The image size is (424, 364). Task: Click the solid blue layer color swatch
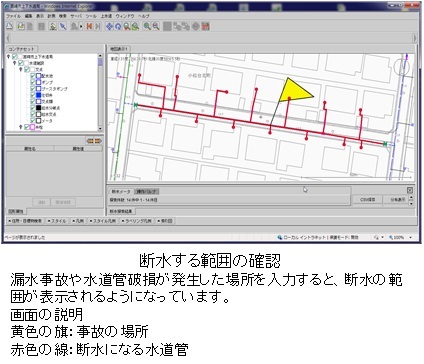pos(38,95)
